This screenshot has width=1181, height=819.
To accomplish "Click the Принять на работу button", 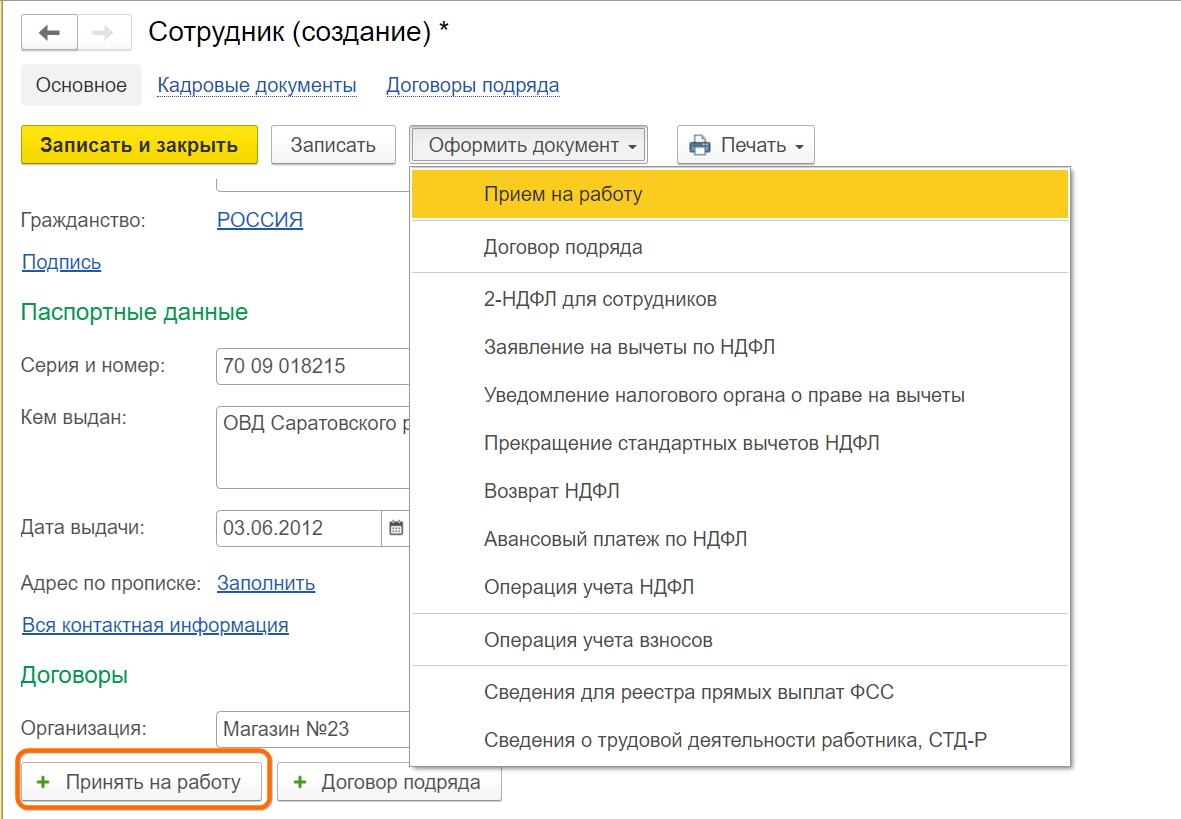I will click(x=142, y=782).
